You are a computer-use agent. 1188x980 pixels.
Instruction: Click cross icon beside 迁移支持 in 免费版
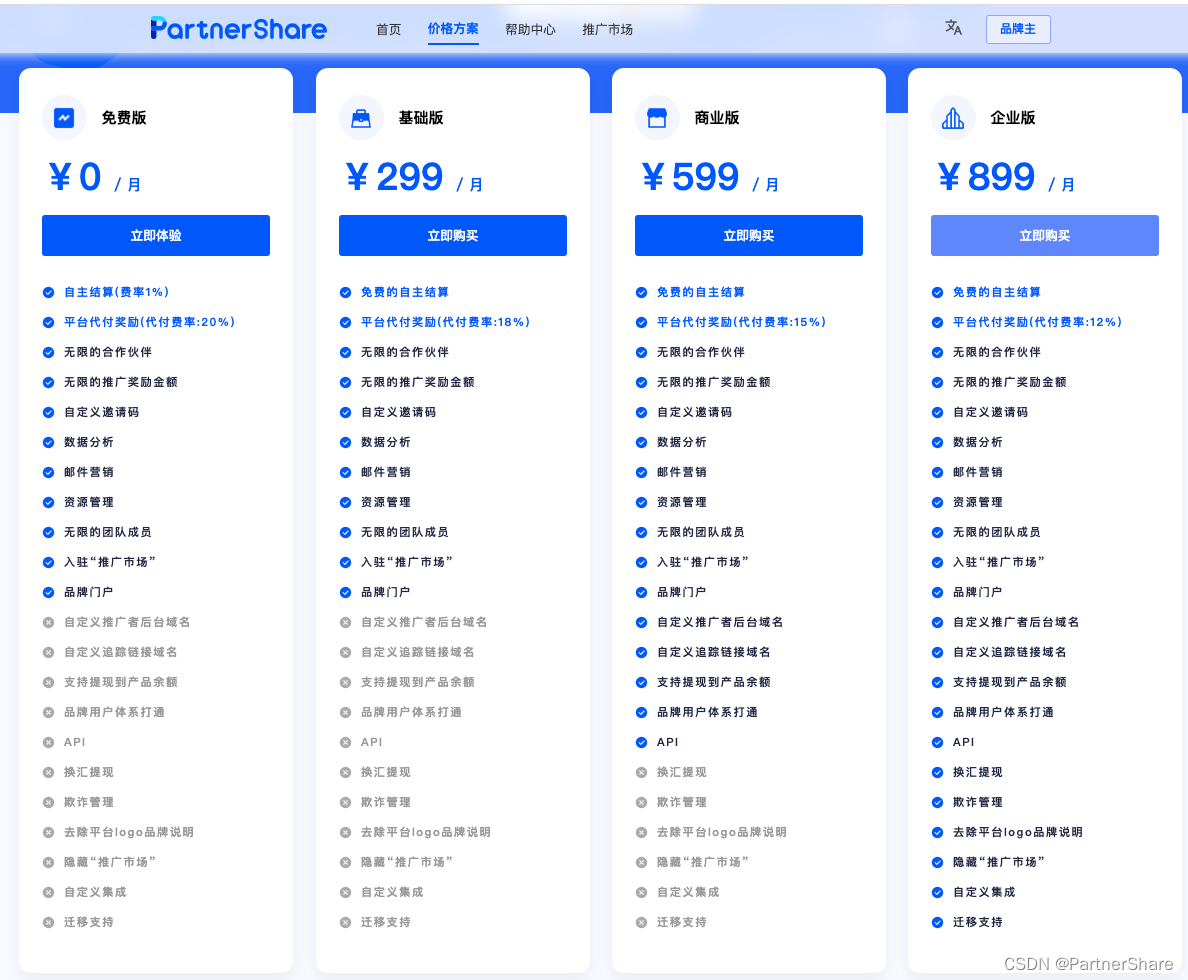pyautogui.click(x=48, y=922)
